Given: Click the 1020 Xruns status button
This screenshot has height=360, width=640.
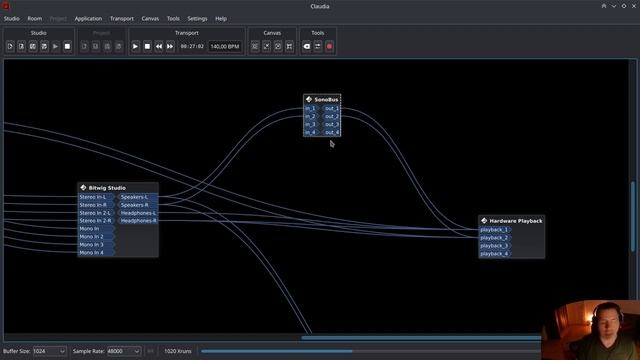Looking at the screenshot, I should (178, 351).
